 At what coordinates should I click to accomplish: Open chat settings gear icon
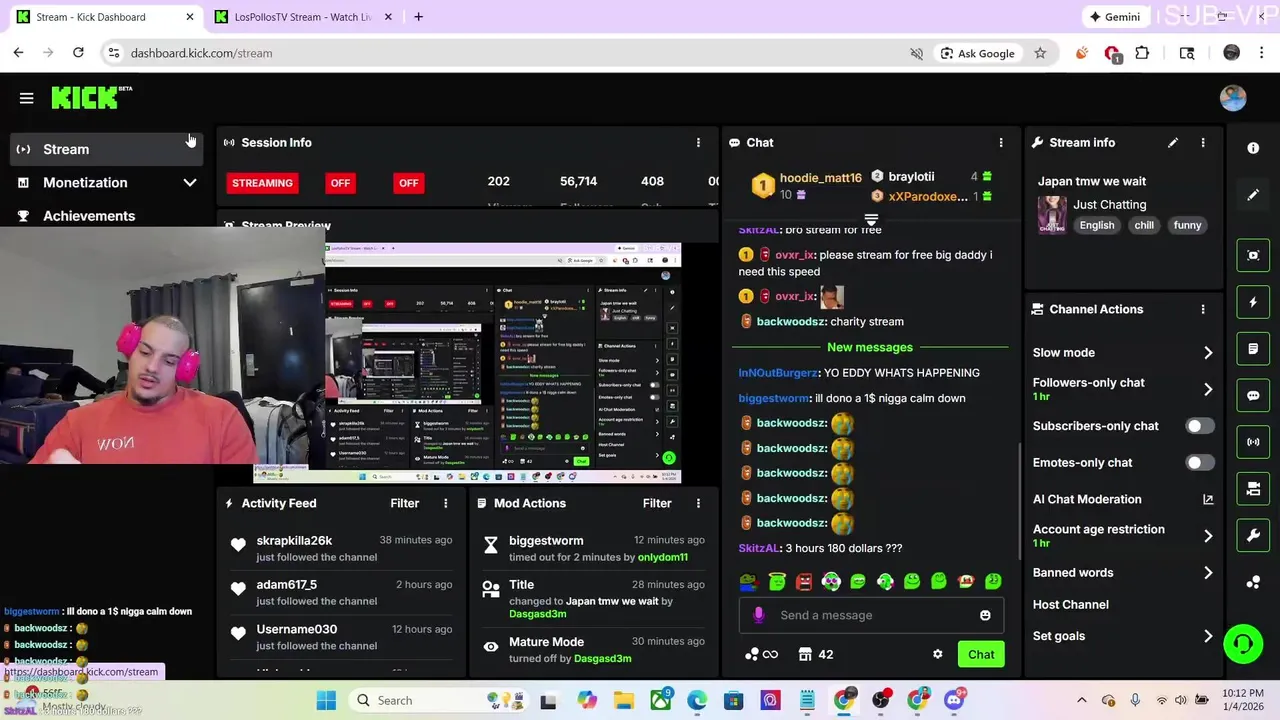(x=937, y=654)
